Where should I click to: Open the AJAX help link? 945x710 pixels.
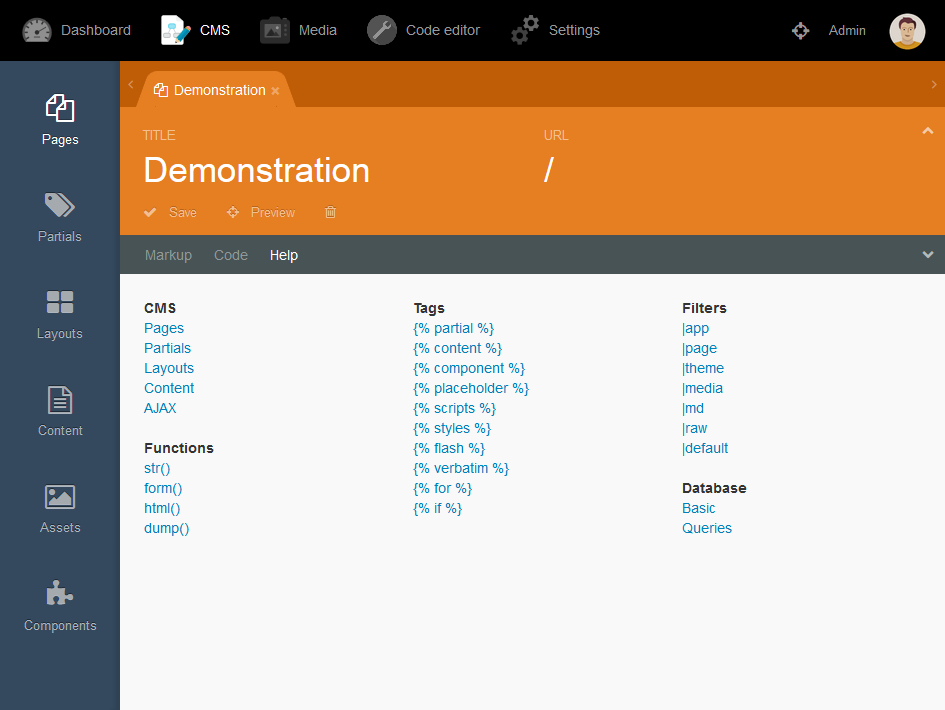160,408
